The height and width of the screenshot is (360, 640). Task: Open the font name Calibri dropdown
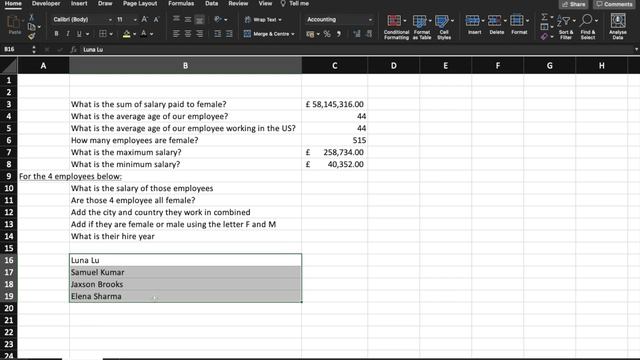click(x=110, y=20)
